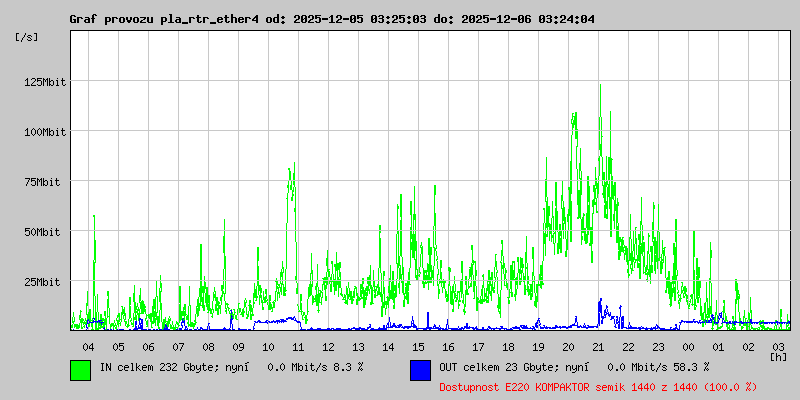Click the 100Mbit y-axis label
The image size is (800, 400).
45,132
